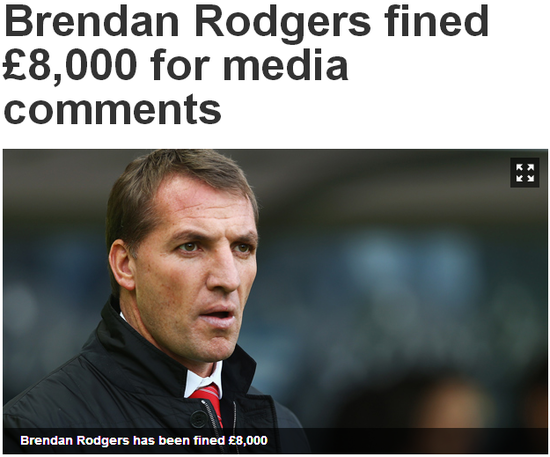
Task: Open the main article photo
Action: click(x=275, y=301)
